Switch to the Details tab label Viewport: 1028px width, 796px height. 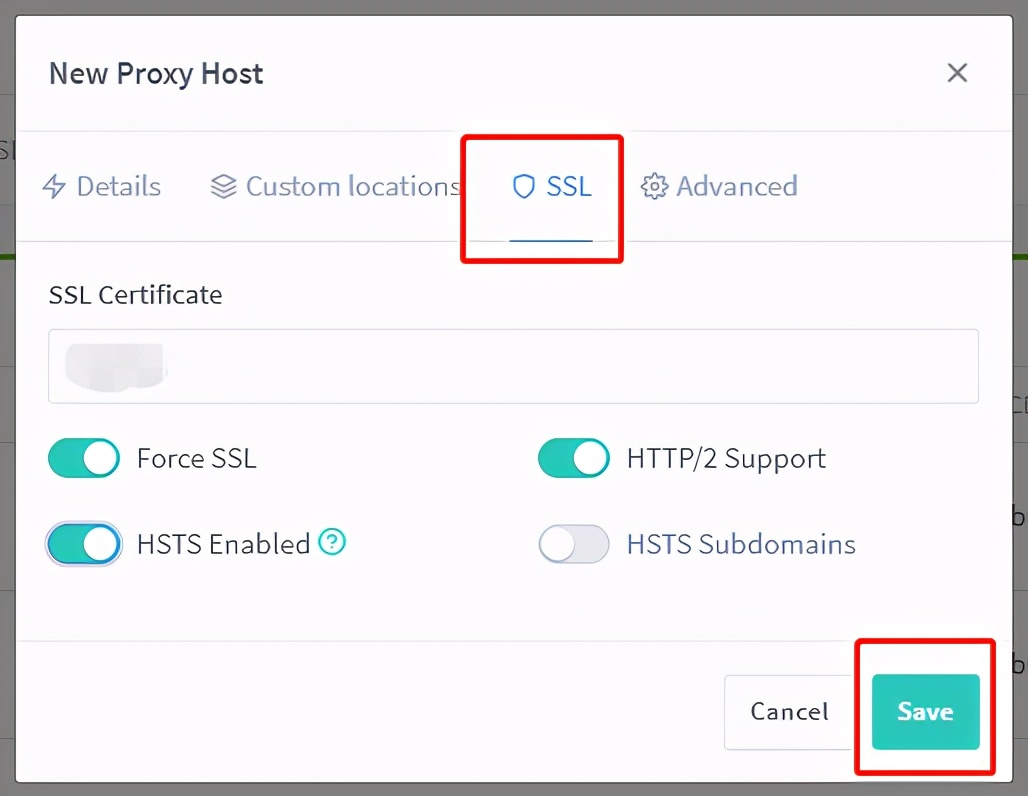click(119, 187)
